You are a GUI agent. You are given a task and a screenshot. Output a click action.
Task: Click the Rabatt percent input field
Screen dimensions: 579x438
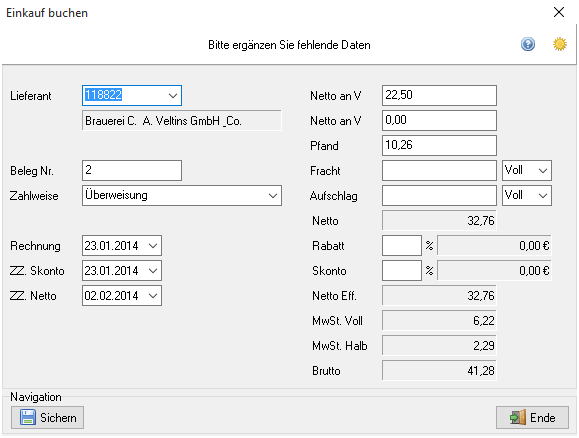point(402,246)
